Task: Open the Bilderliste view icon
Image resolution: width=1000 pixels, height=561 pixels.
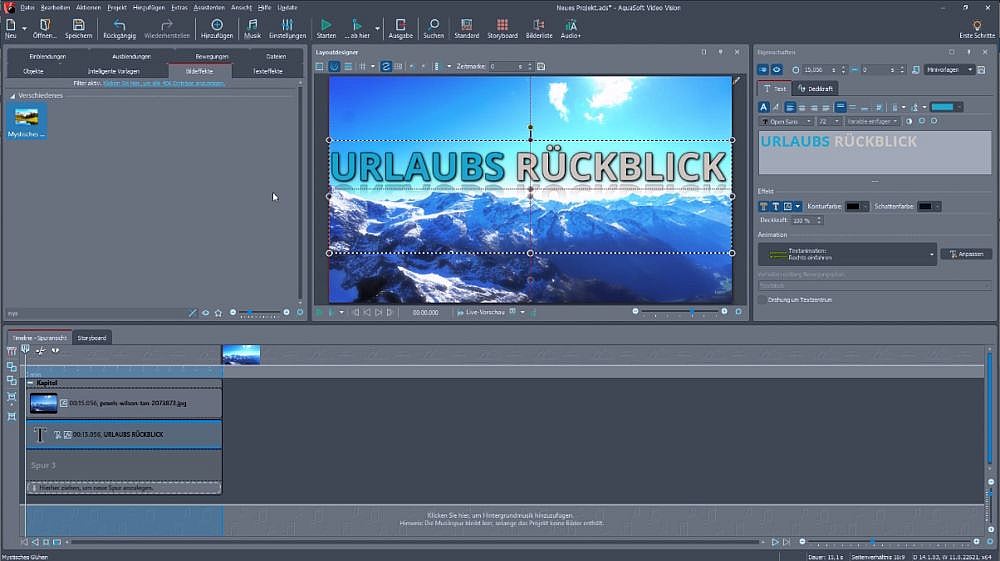Action: click(x=539, y=24)
